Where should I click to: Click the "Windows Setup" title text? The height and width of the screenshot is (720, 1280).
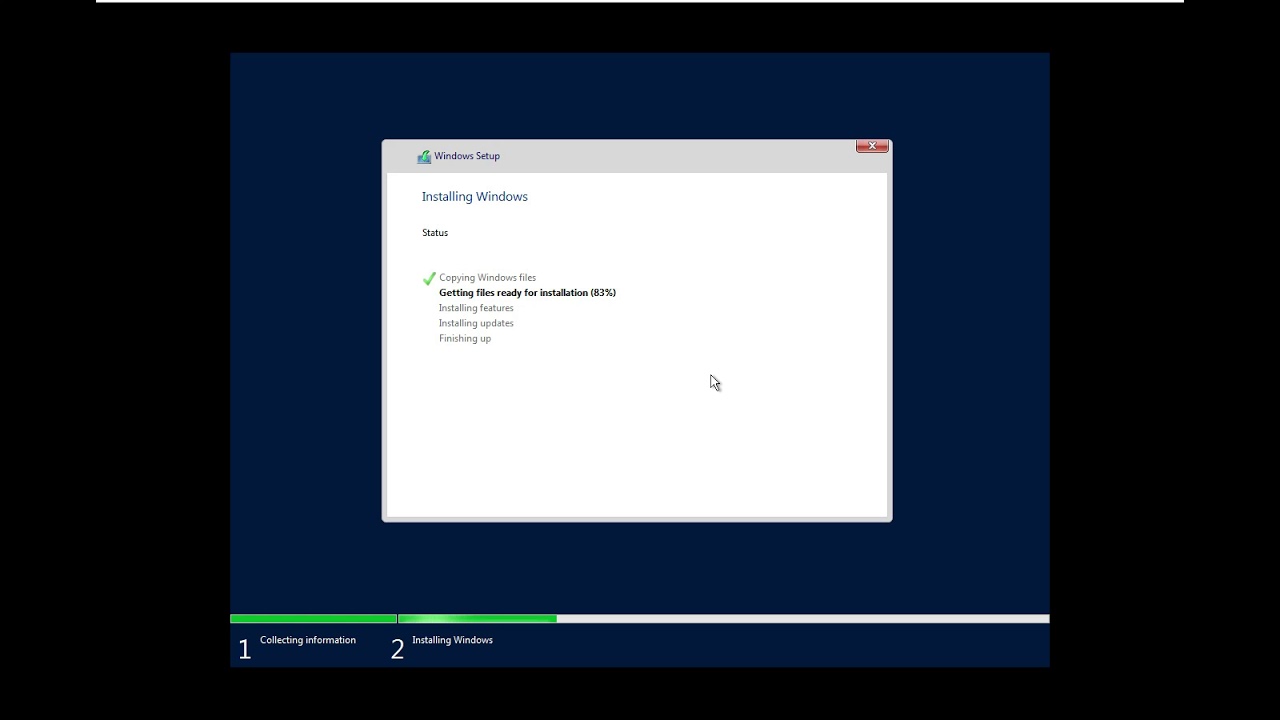click(467, 156)
